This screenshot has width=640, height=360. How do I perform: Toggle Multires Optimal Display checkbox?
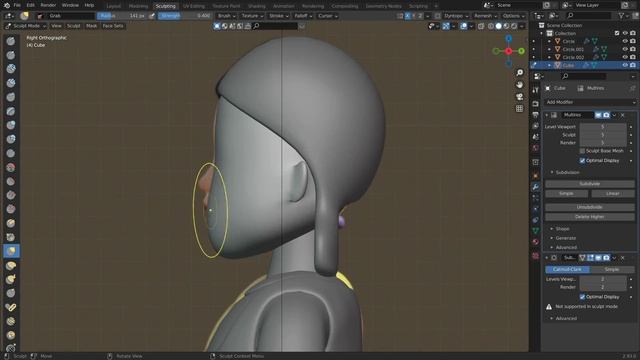[x=582, y=161]
